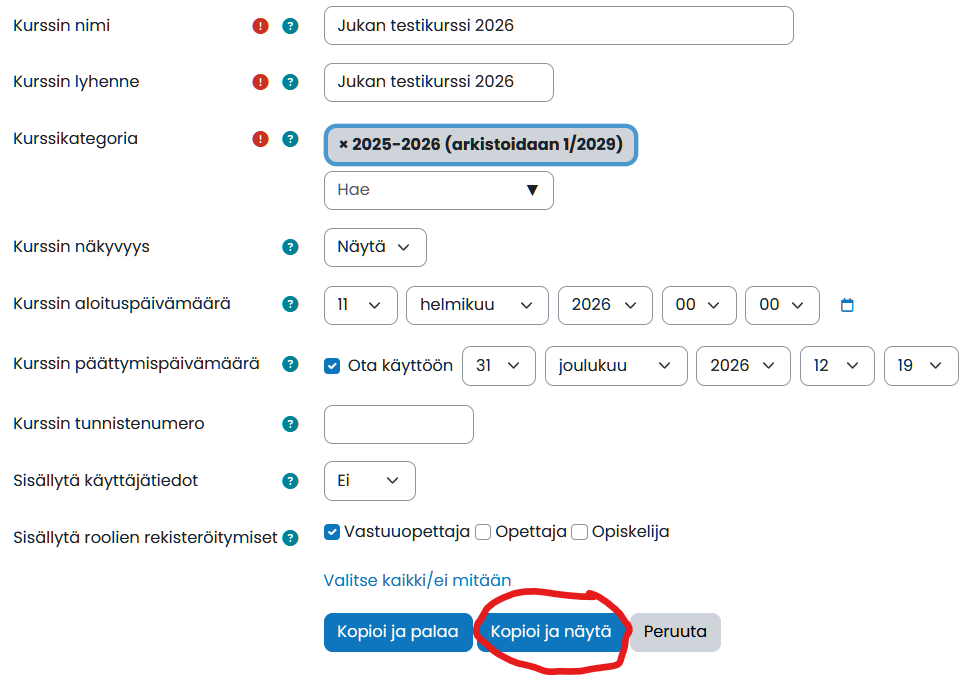Click help icon for Kurssin päättymispäivämäärä
This screenshot has height=677, width=961.
290,365
